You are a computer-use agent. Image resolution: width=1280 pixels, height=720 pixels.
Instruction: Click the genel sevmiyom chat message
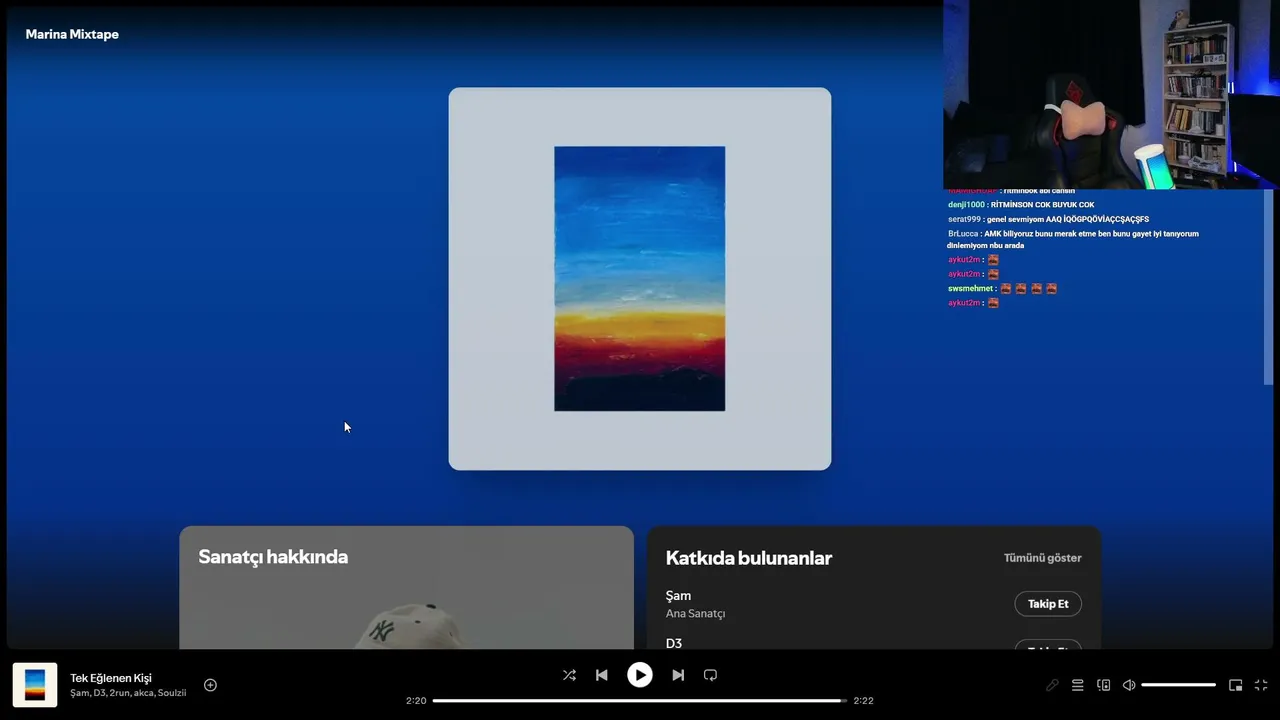pos(1068,219)
